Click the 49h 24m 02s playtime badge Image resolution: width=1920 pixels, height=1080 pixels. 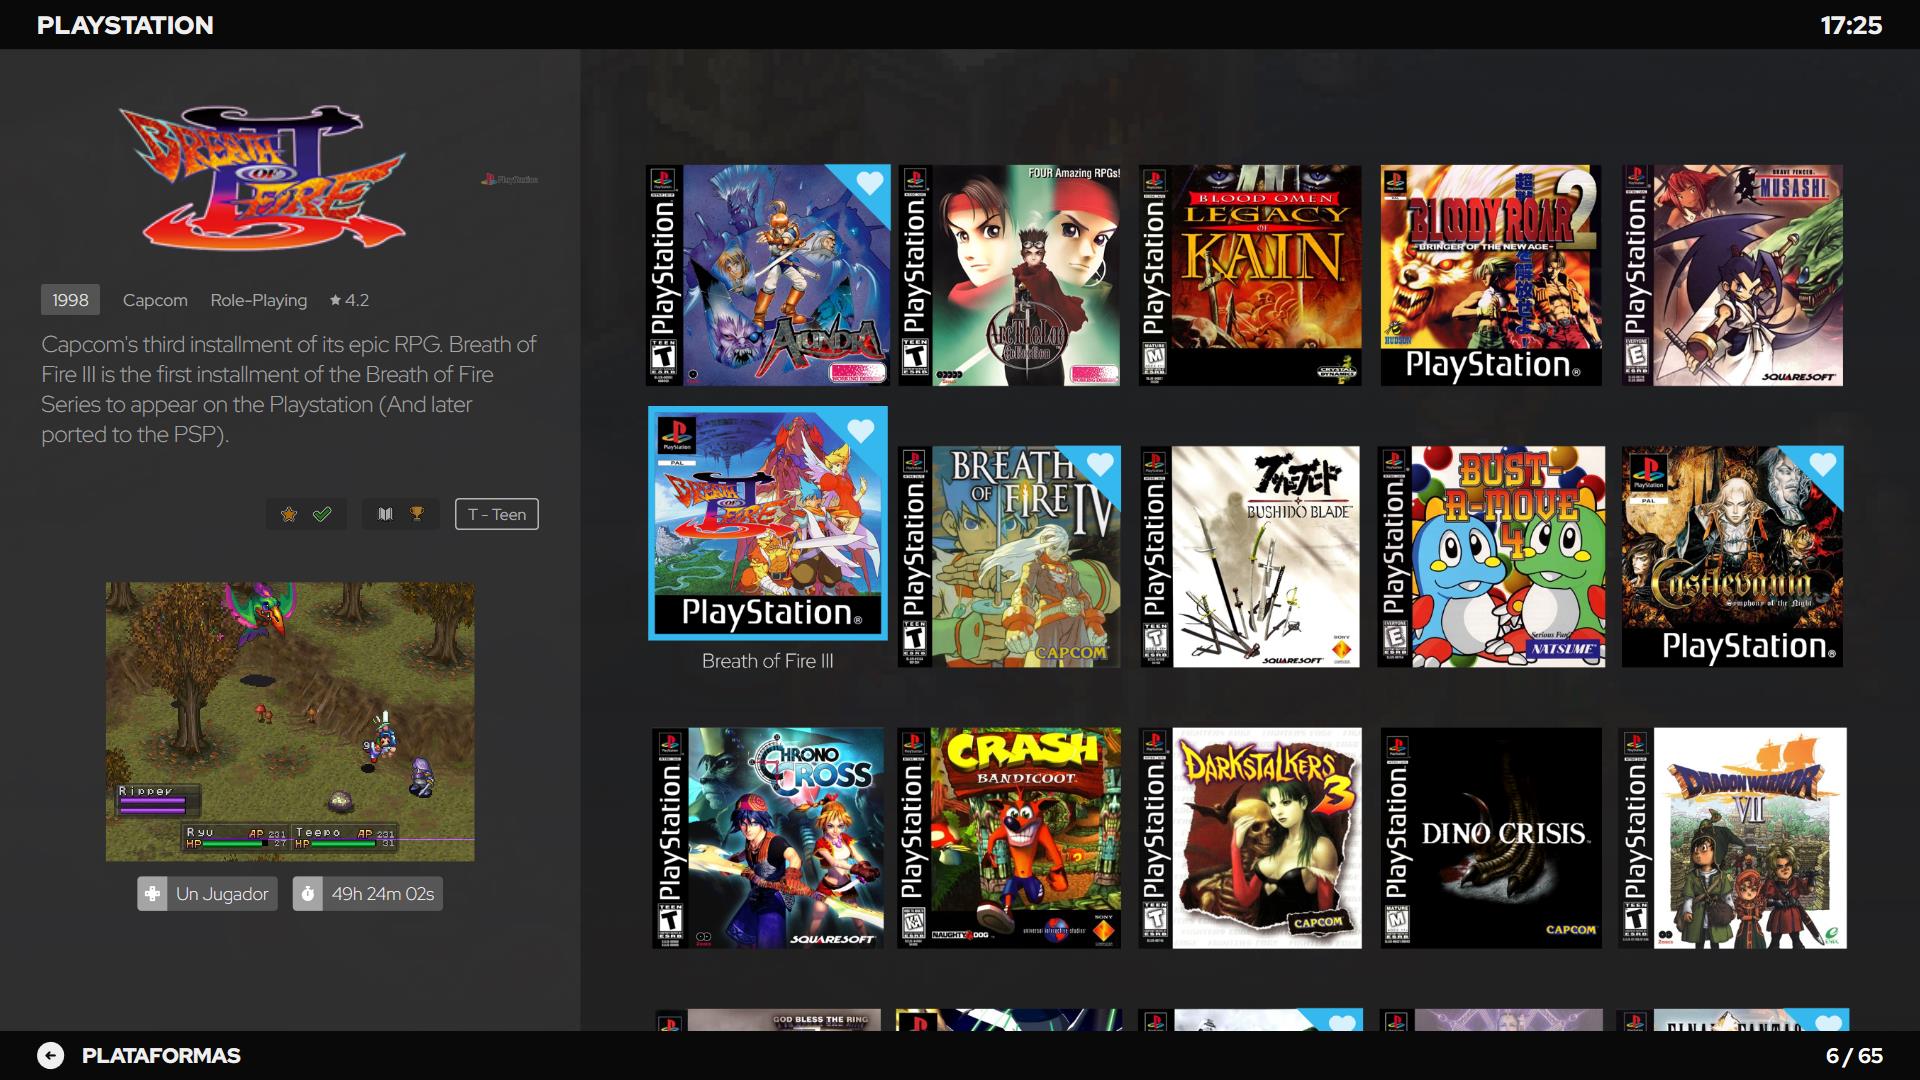368,894
